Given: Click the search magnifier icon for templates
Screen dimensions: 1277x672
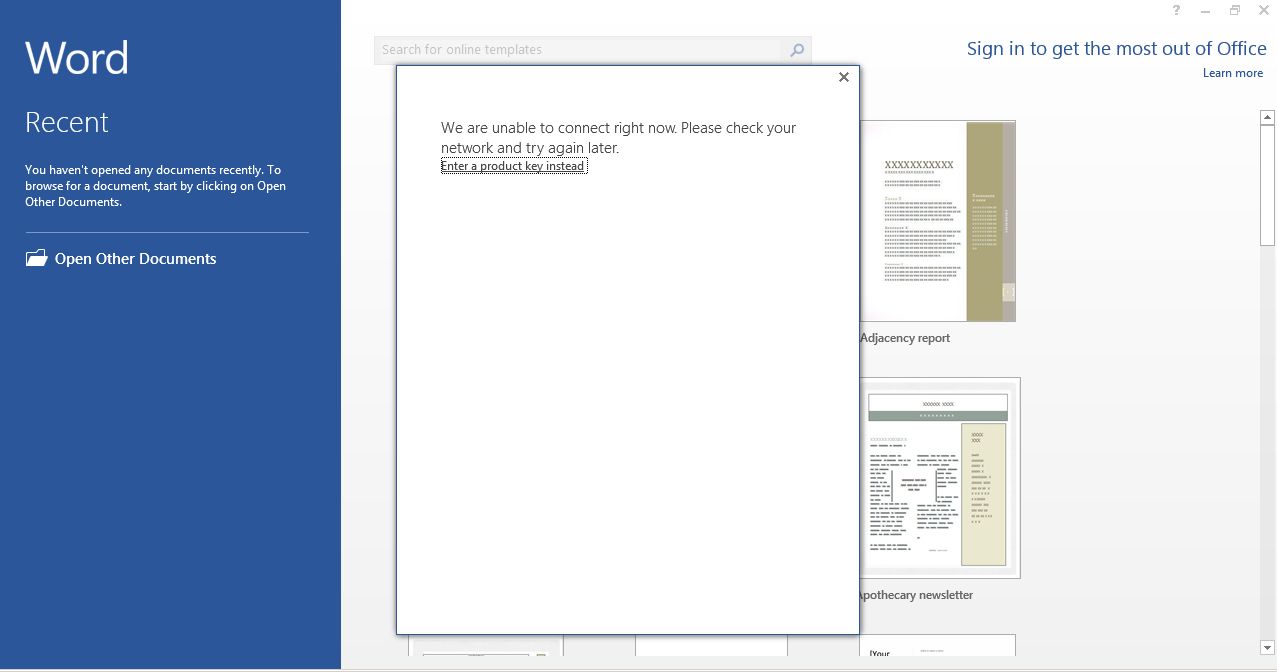Looking at the screenshot, I should [797, 50].
